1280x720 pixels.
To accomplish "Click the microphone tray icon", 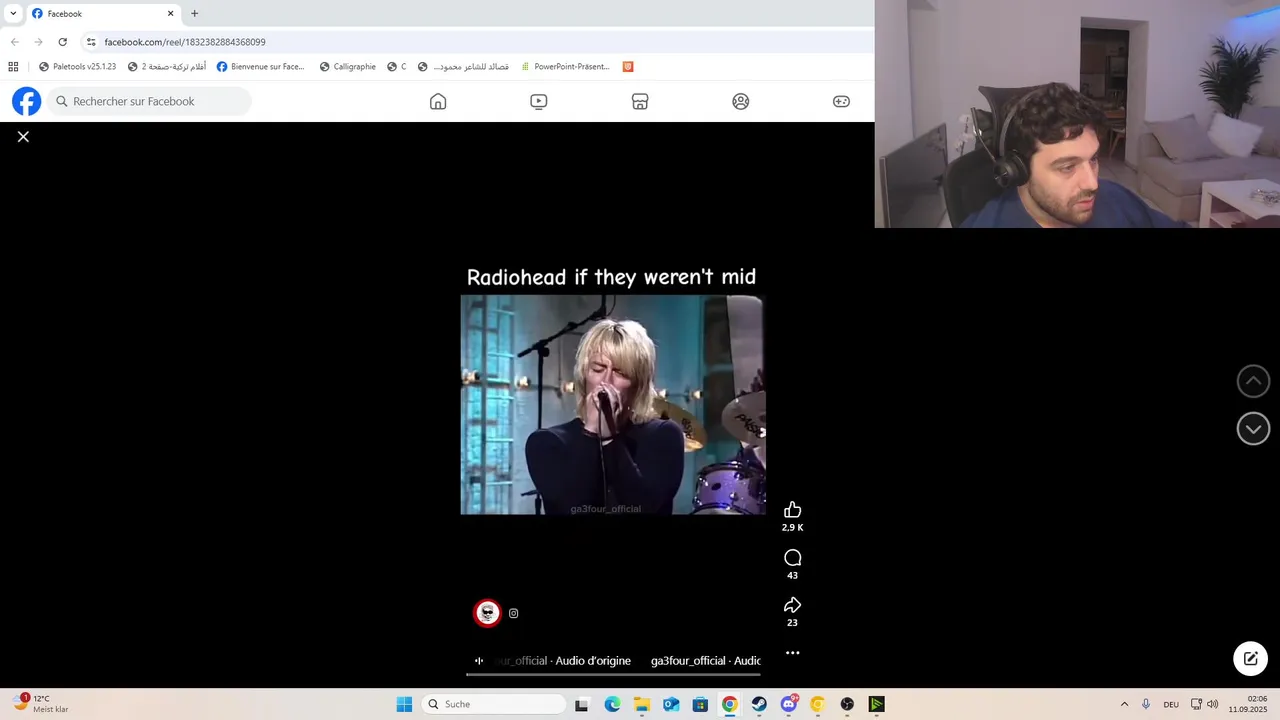I will point(1146,704).
